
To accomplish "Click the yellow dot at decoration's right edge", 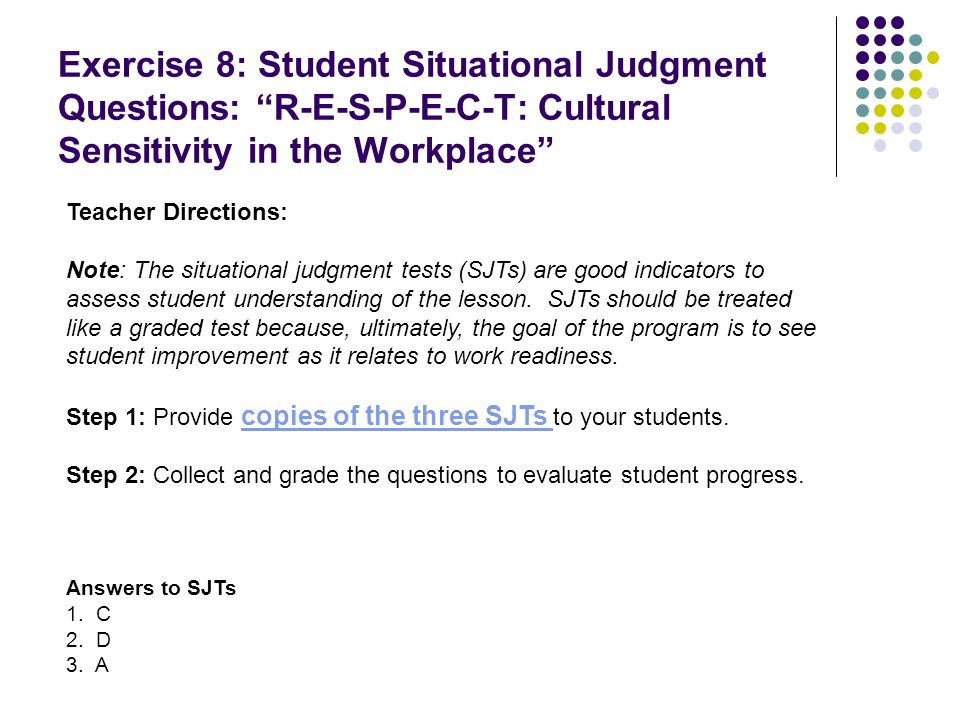I will pyautogui.click(x=932, y=58).
